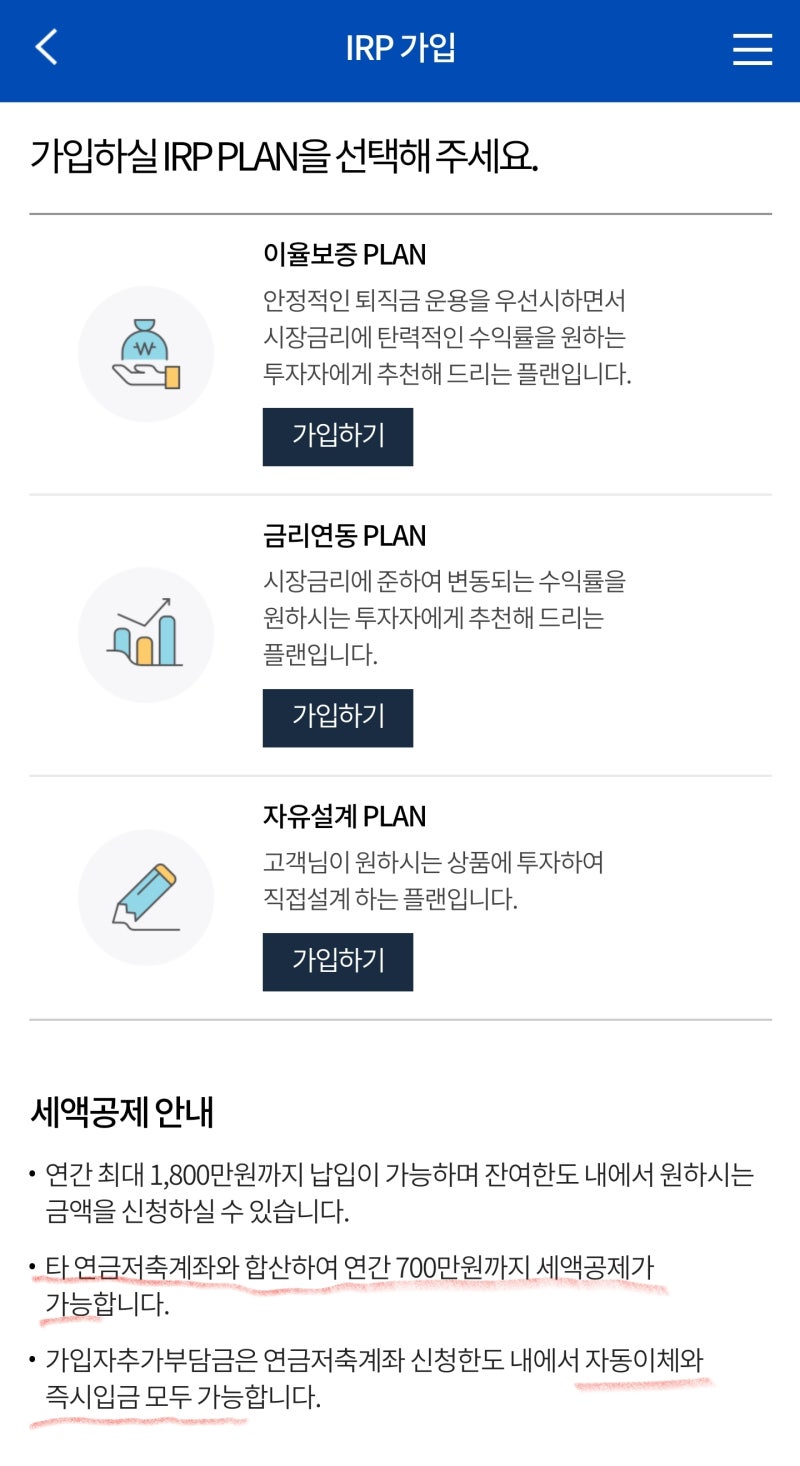Tap the IRP 가입 page title

[400, 48]
